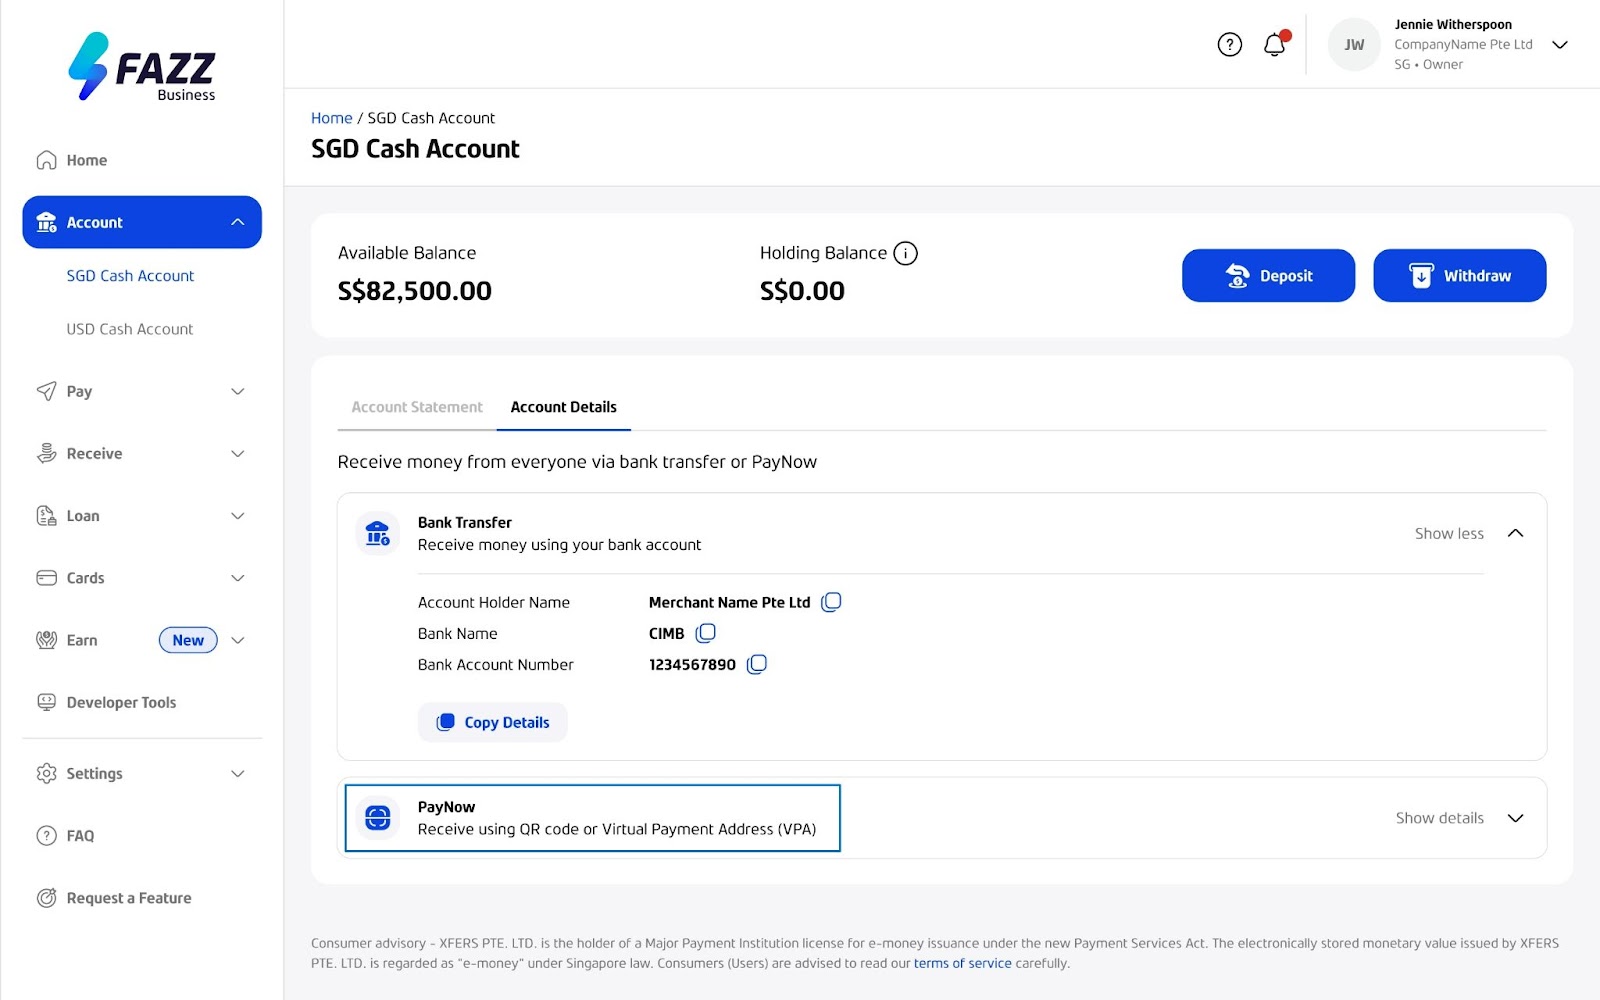Open the notifications bell
This screenshot has height=1000, width=1600.
coord(1274,45)
